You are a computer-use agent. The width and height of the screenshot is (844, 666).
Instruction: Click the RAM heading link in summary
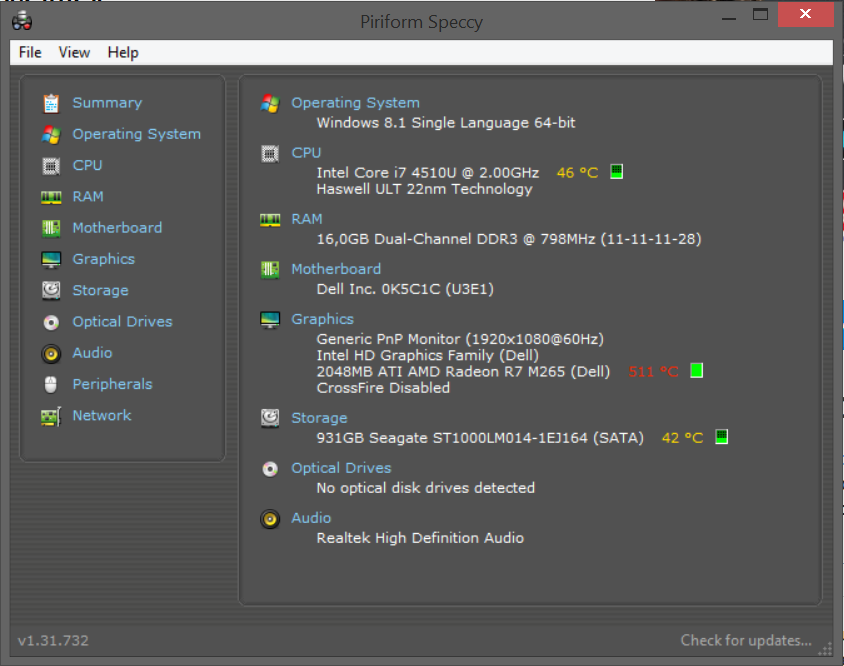coord(307,219)
